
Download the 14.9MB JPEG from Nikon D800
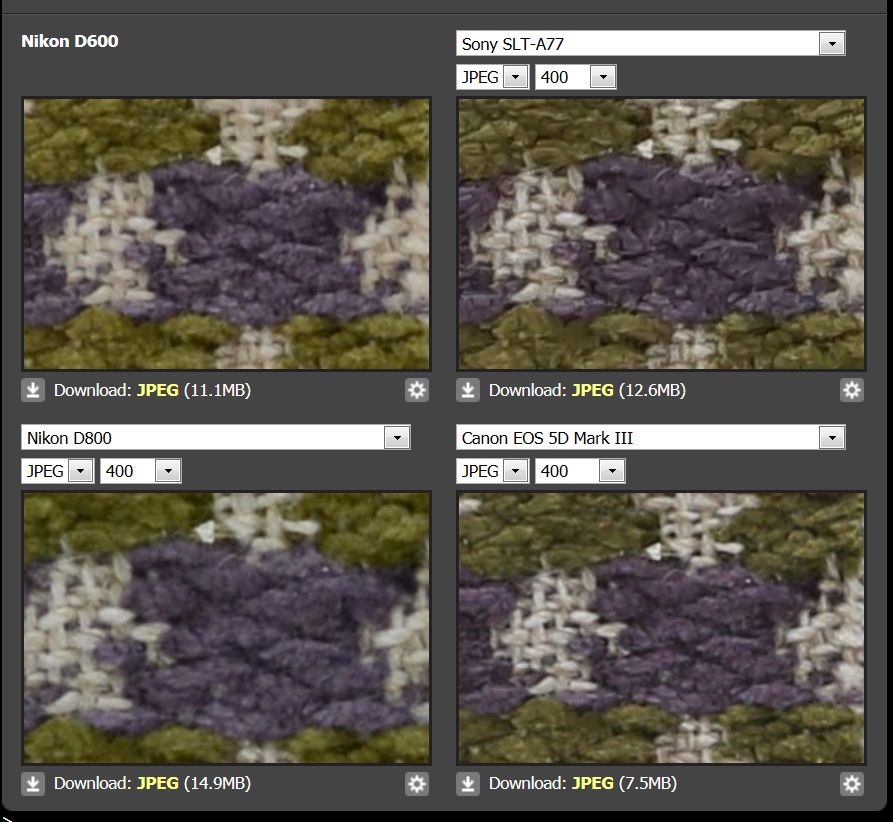158,784
